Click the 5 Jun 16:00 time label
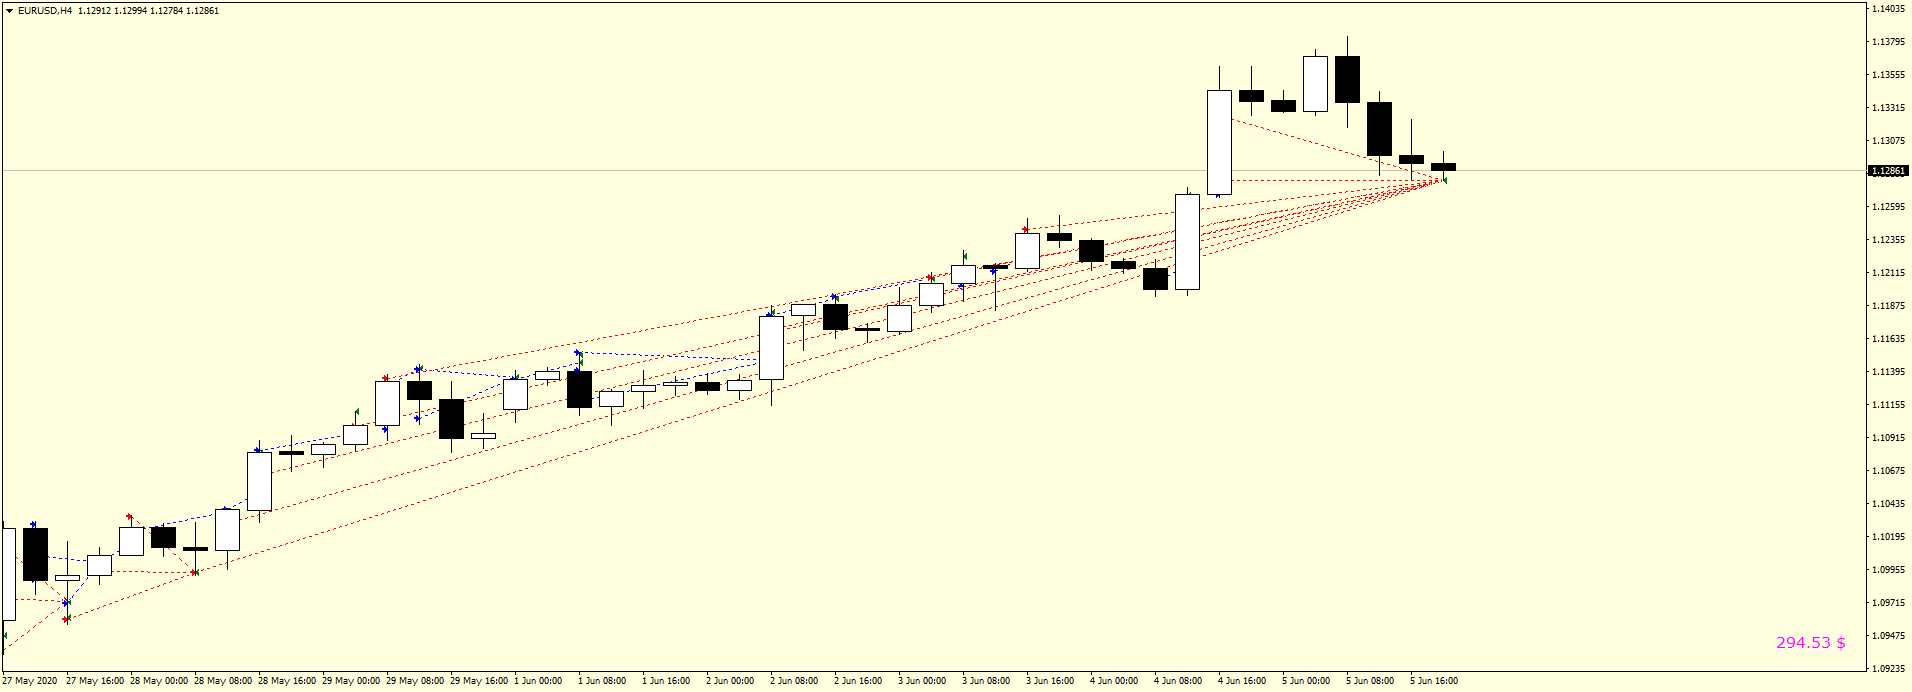Viewport: 1912px width, 692px height. [x=1434, y=681]
